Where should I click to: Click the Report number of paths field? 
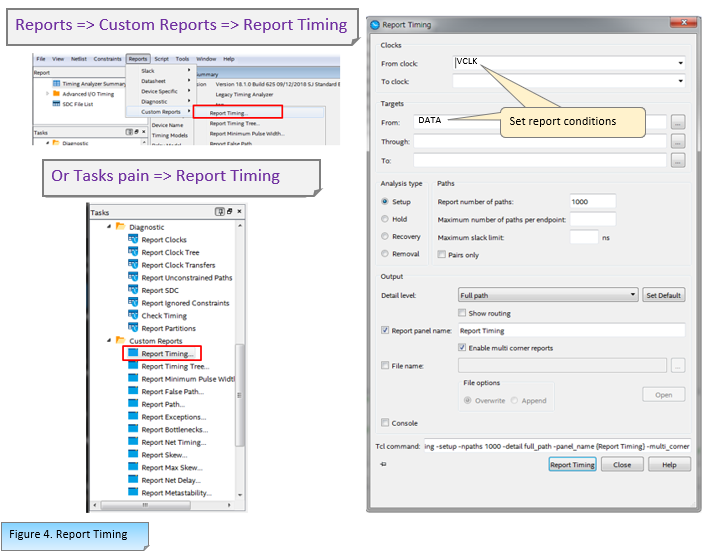click(x=592, y=202)
